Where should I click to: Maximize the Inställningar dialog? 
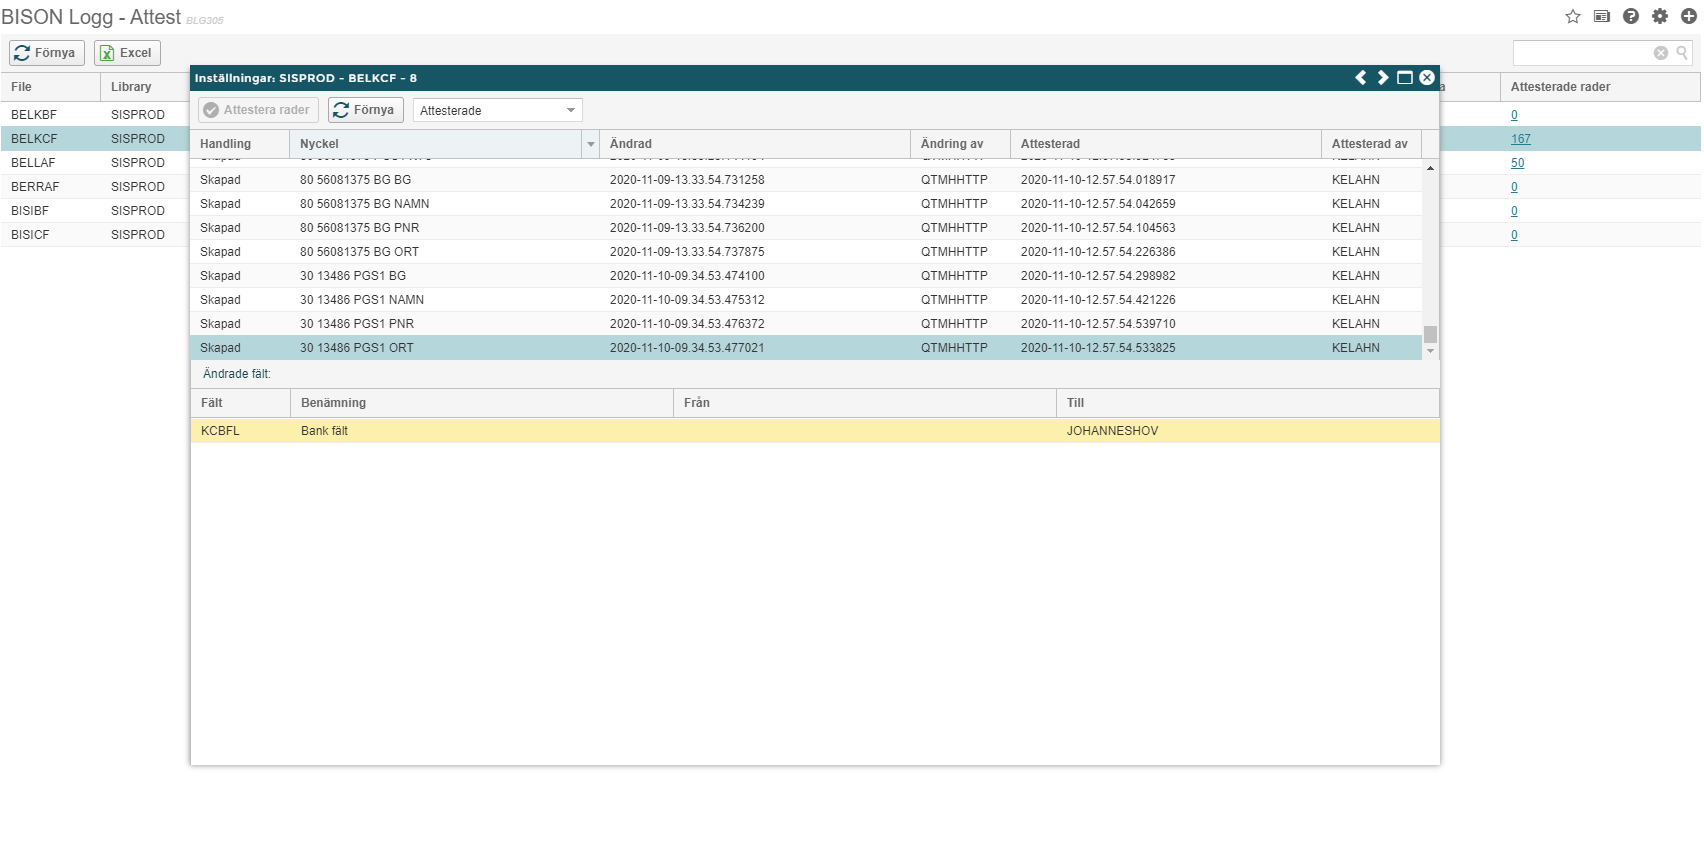click(1405, 78)
